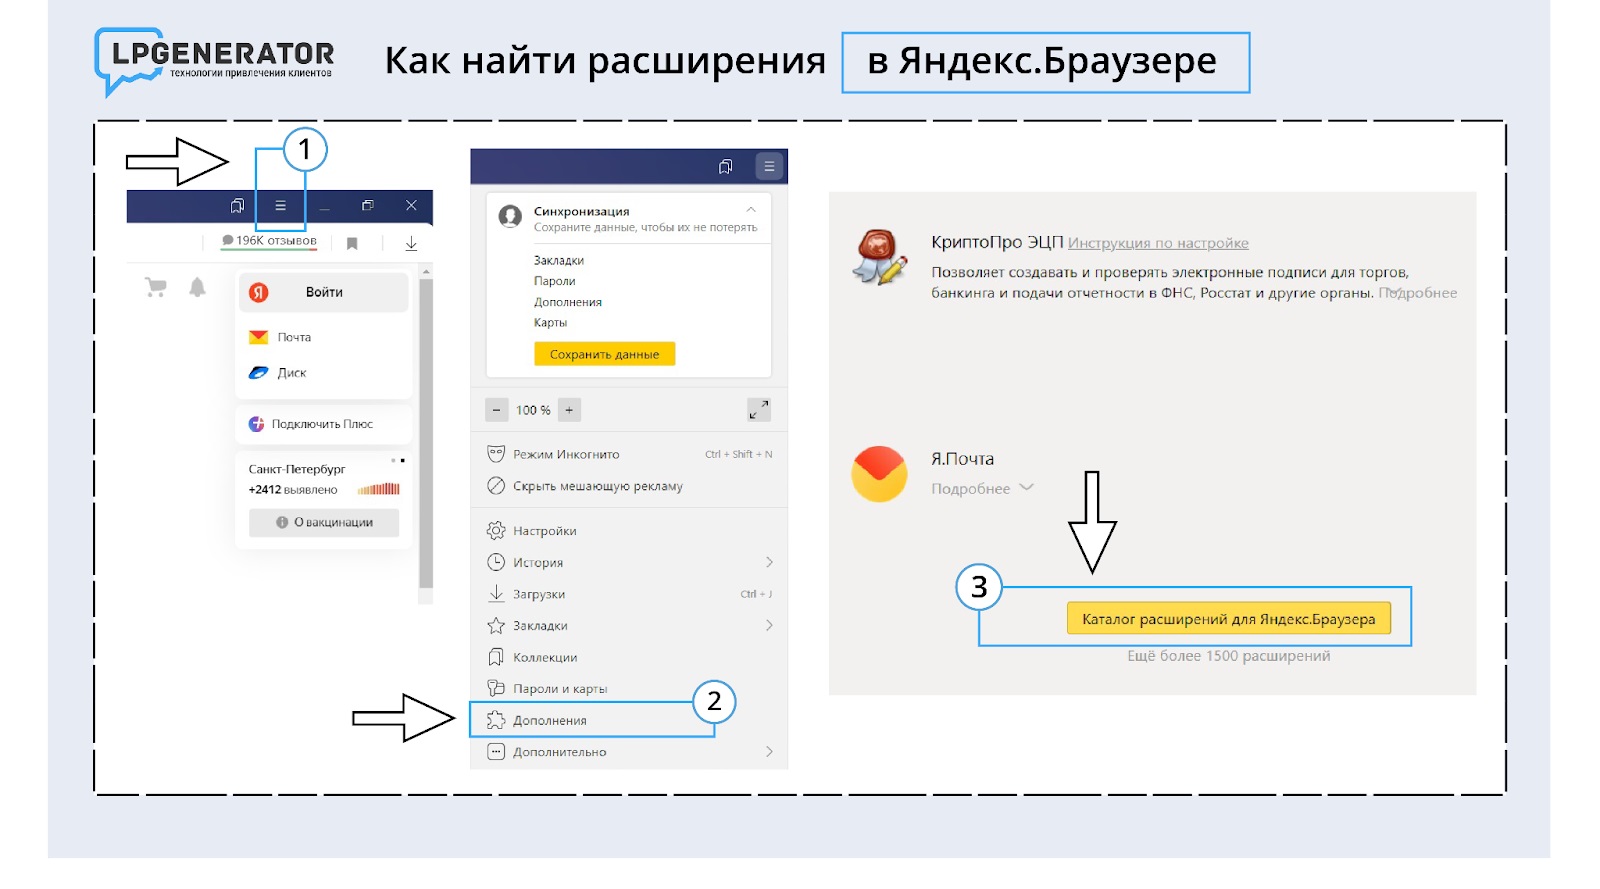Click the О вакцинации button

[x=324, y=522]
